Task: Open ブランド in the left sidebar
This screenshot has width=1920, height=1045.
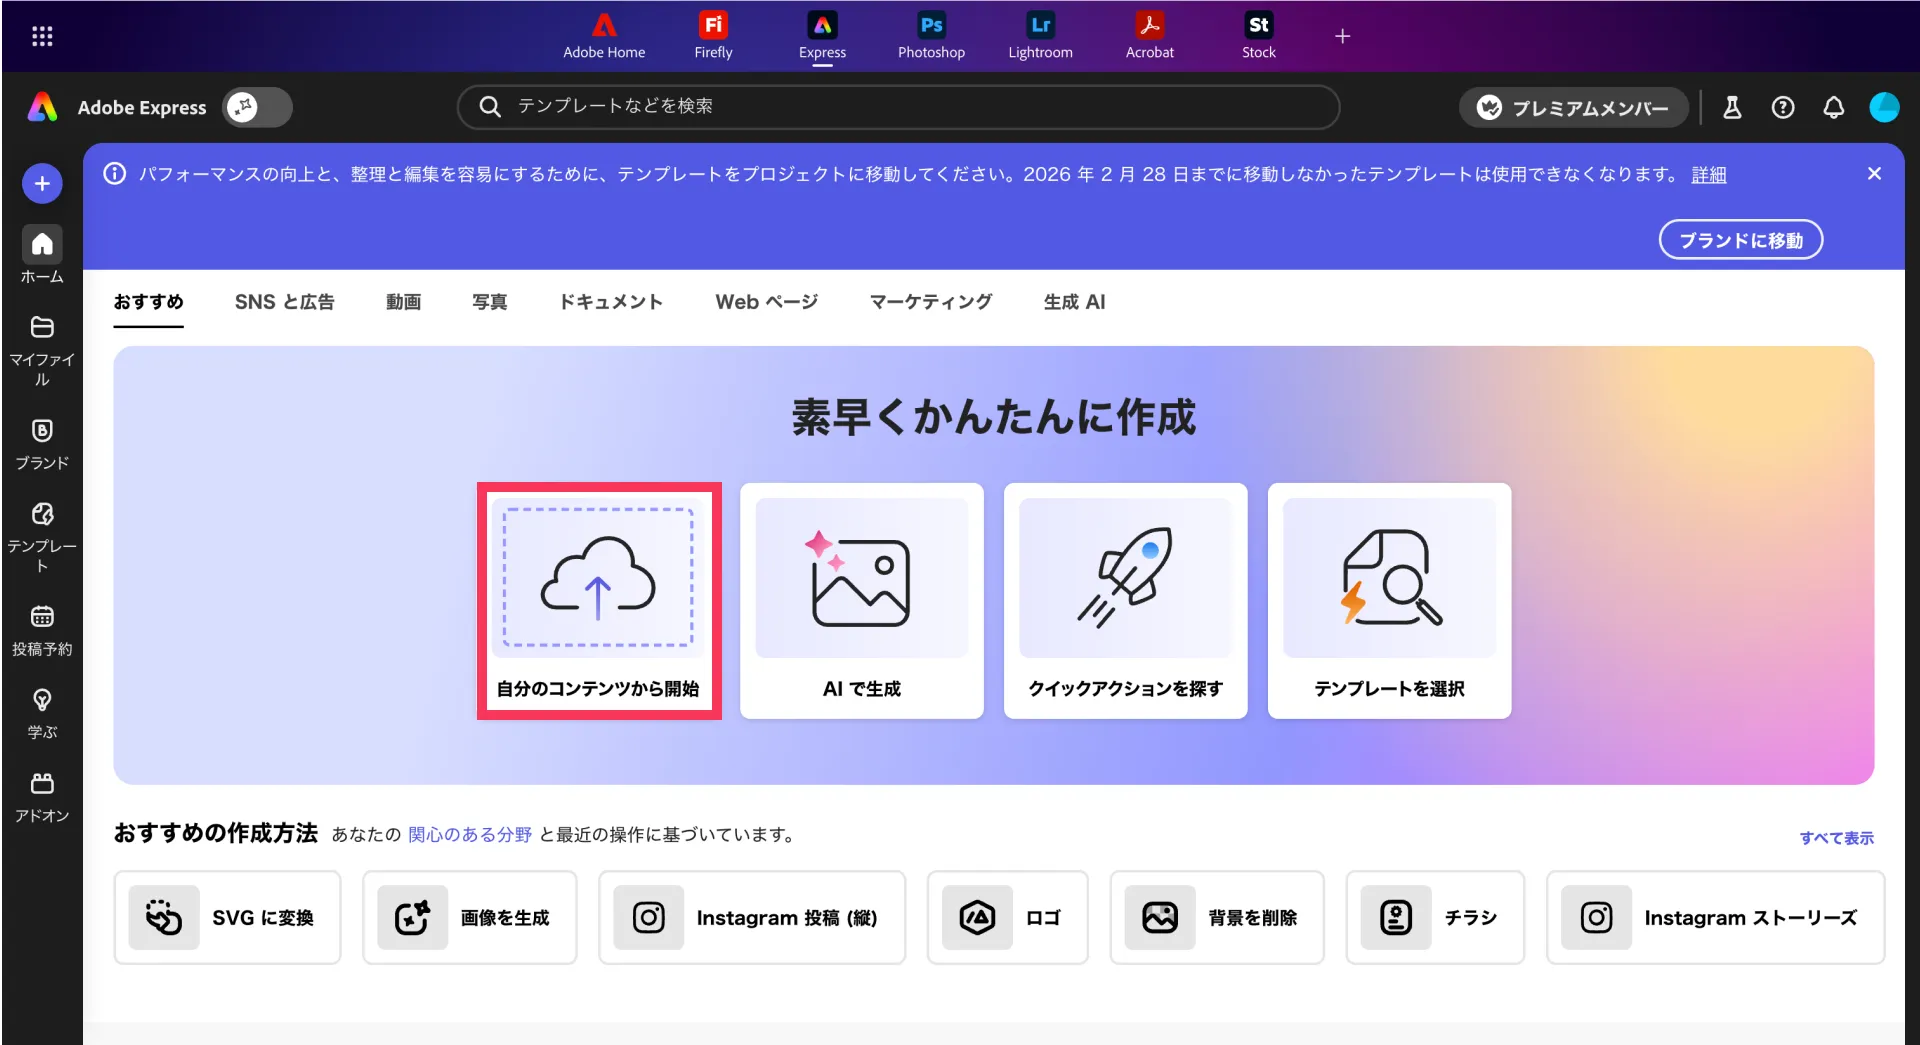Action: click(x=42, y=444)
